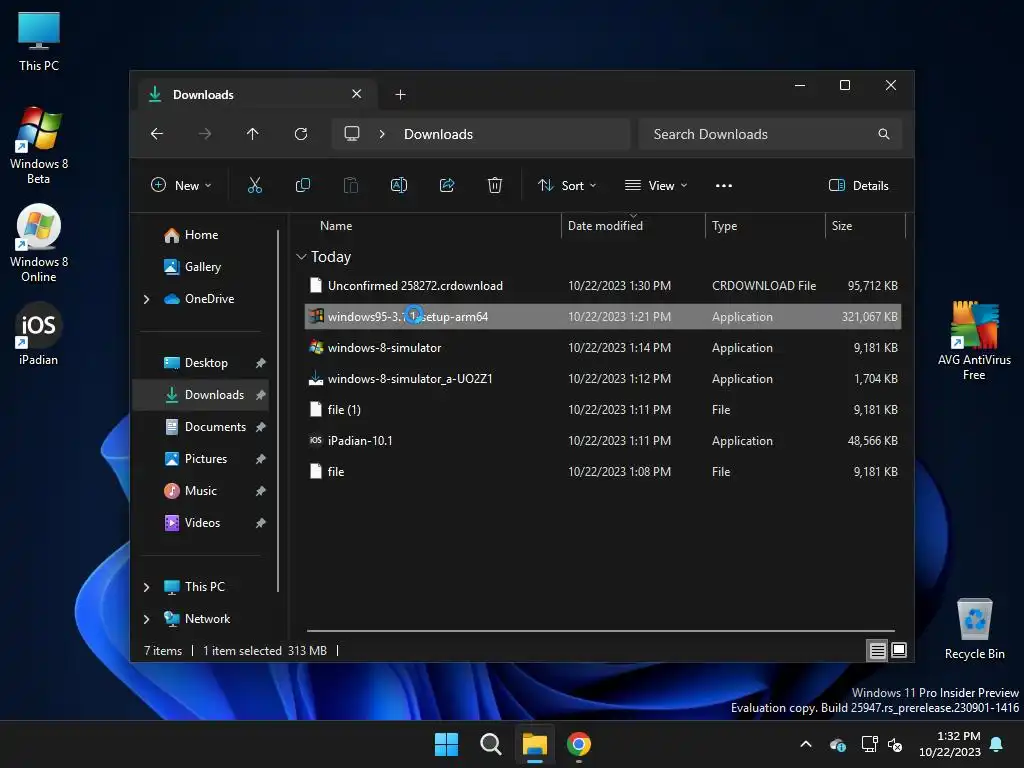Viewport: 1024px width, 768px height.
Task: Select the file (1) item
Action: pos(603,410)
